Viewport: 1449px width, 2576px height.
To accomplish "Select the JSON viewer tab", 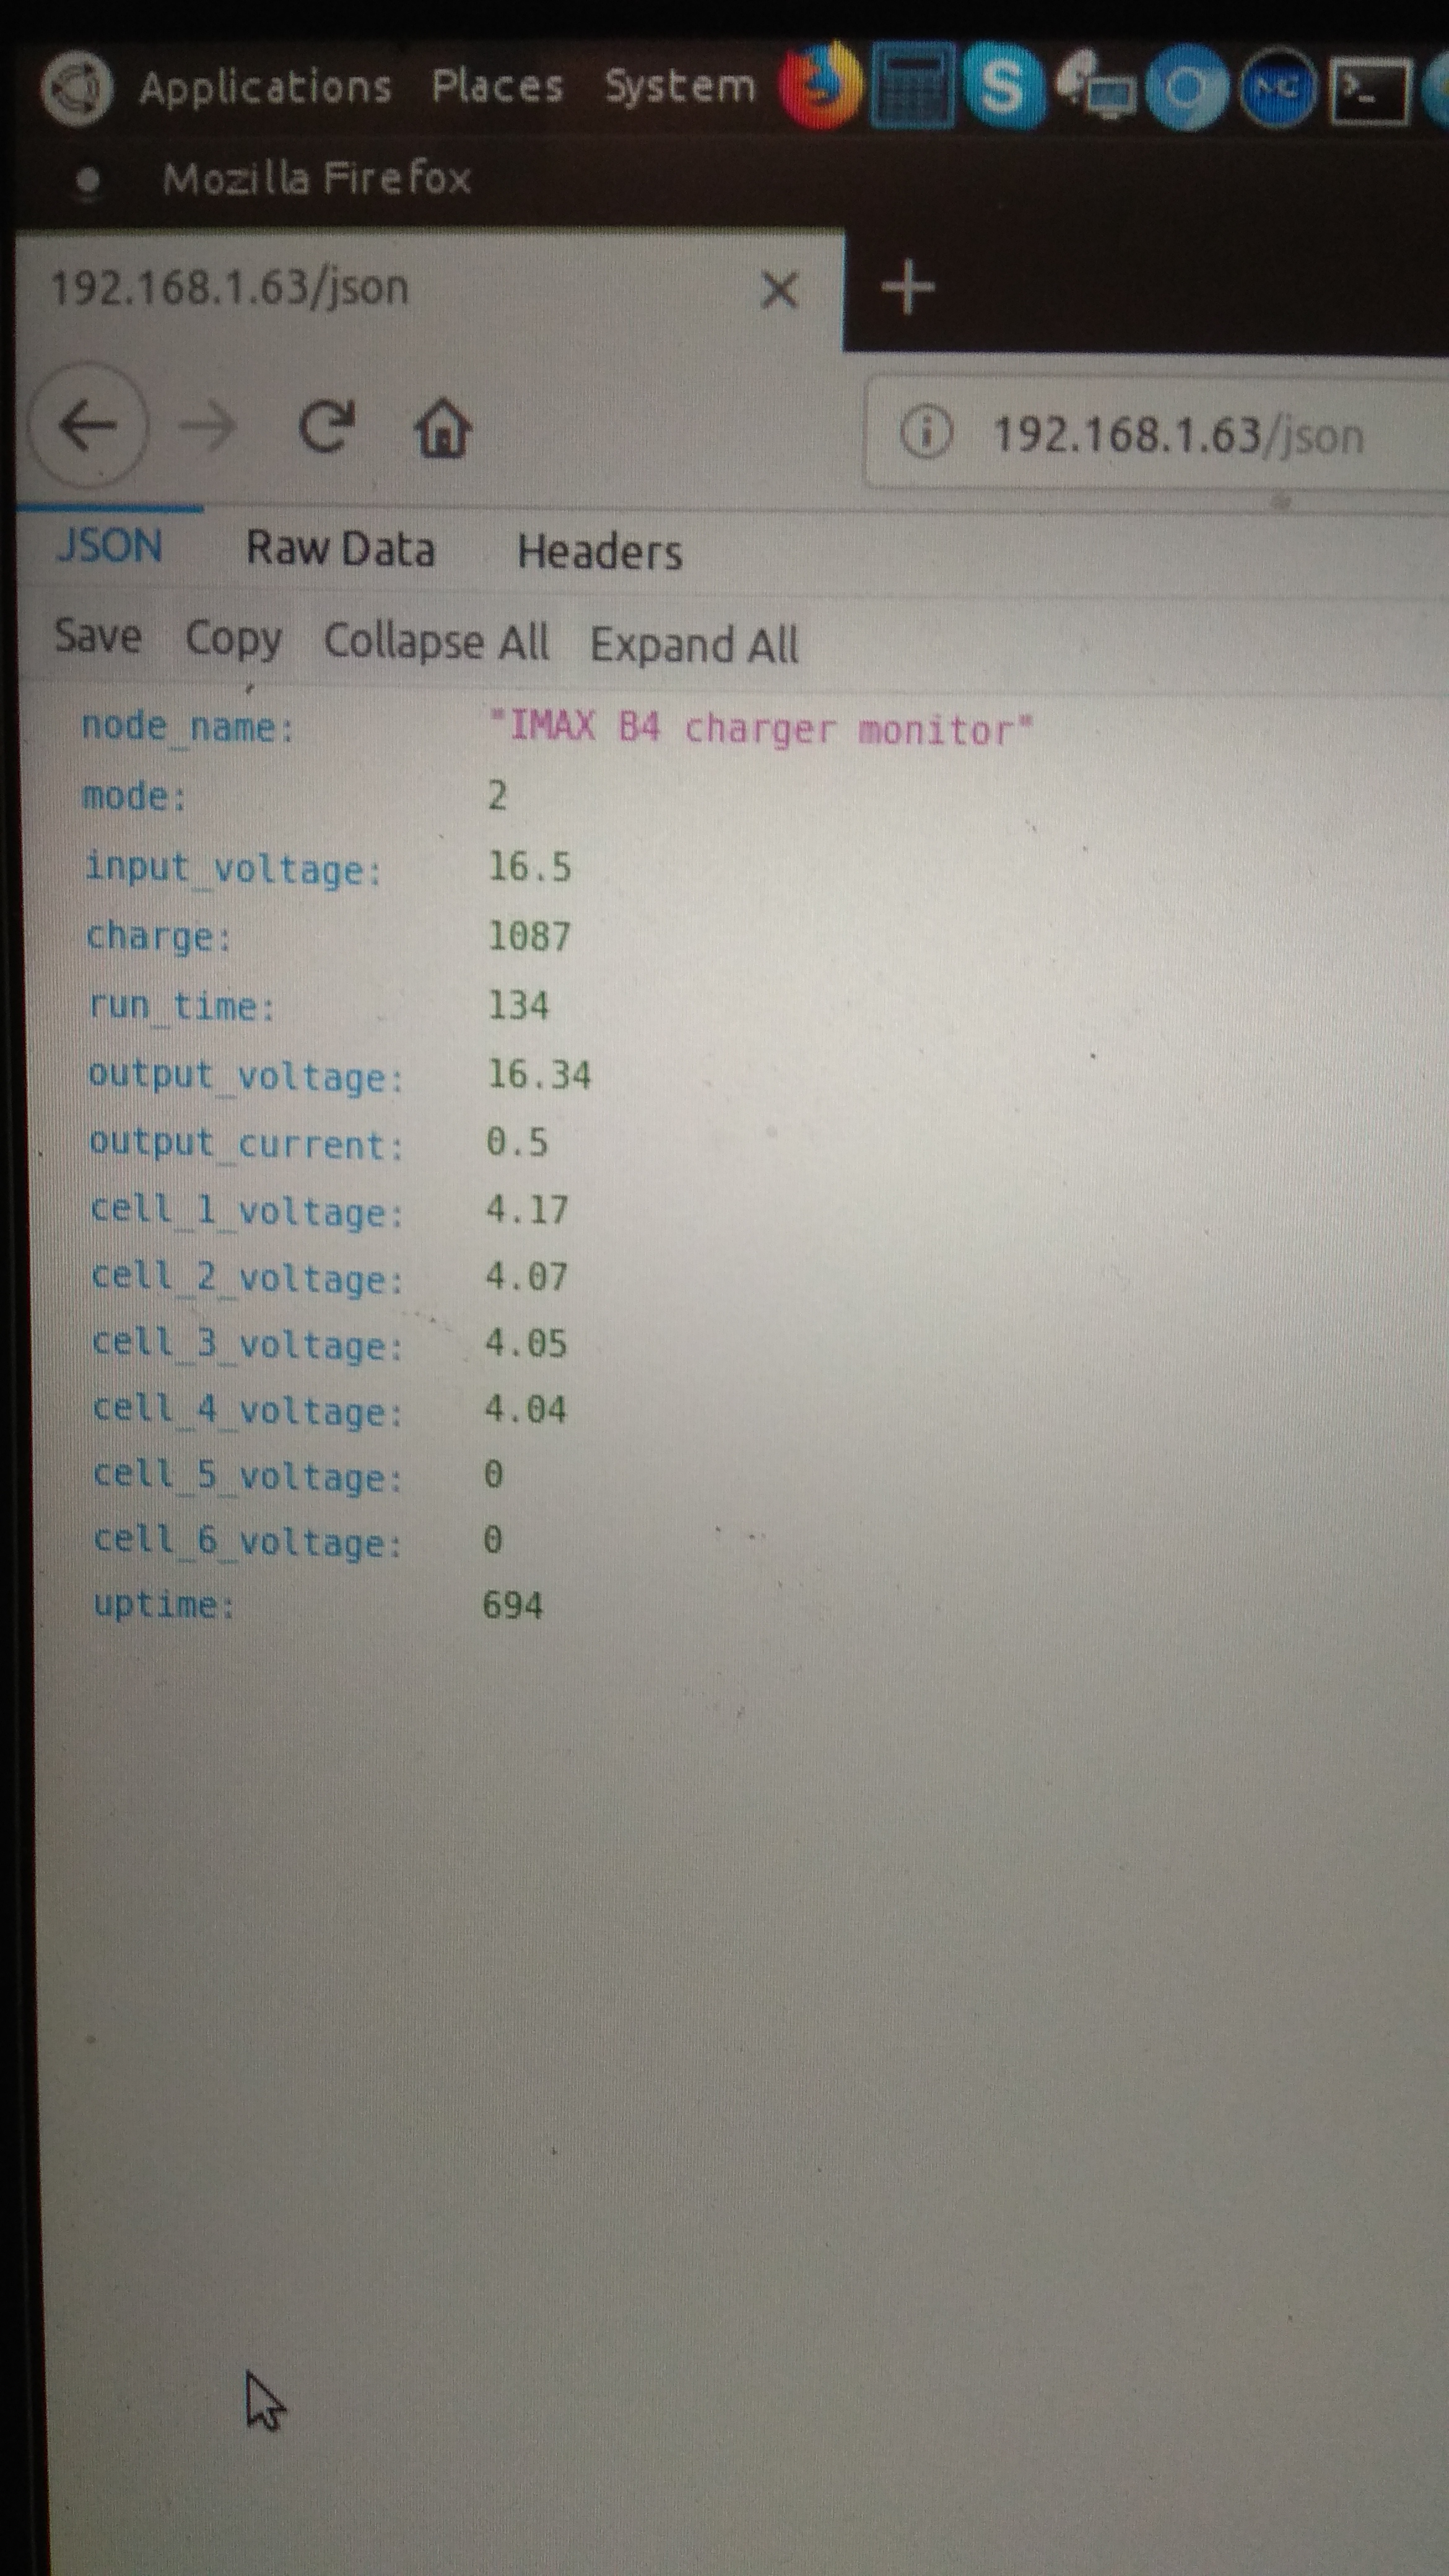I will tap(110, 546).
